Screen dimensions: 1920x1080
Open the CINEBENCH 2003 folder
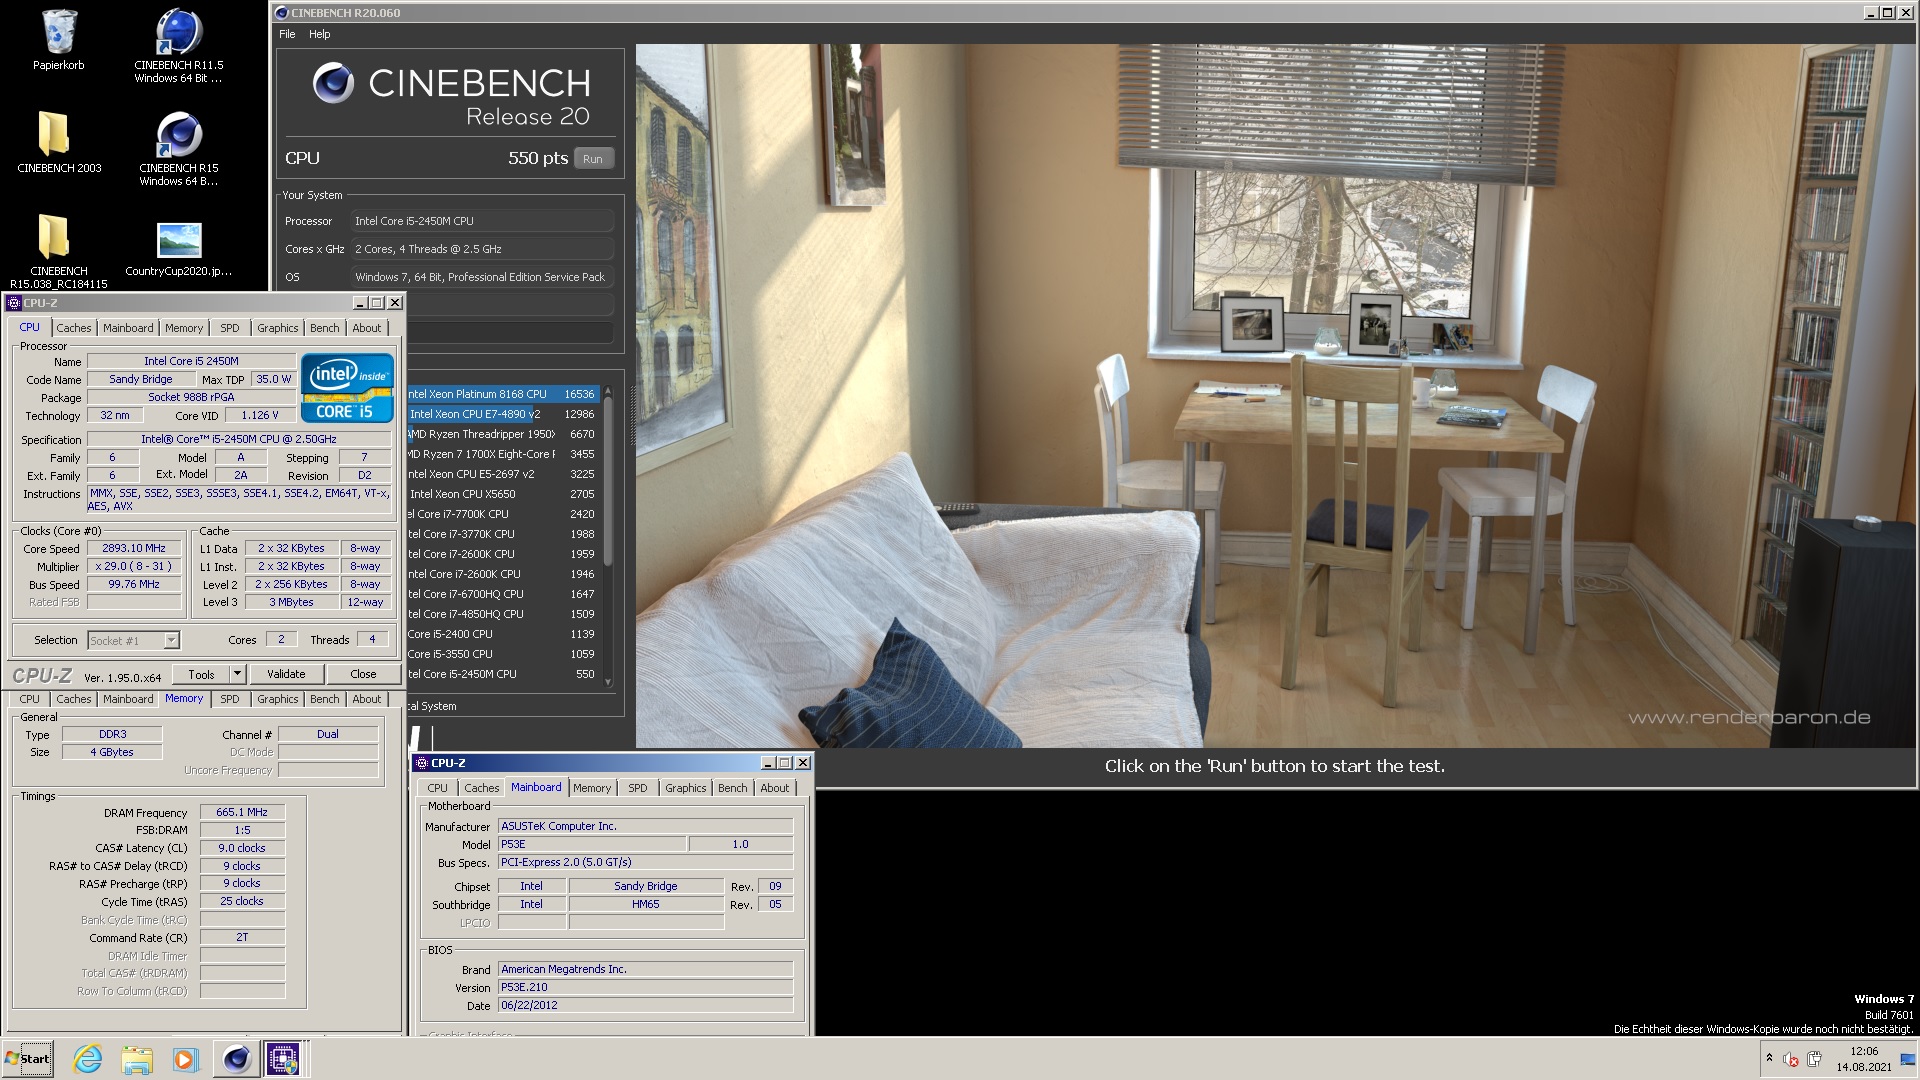[x=58, y=142]
